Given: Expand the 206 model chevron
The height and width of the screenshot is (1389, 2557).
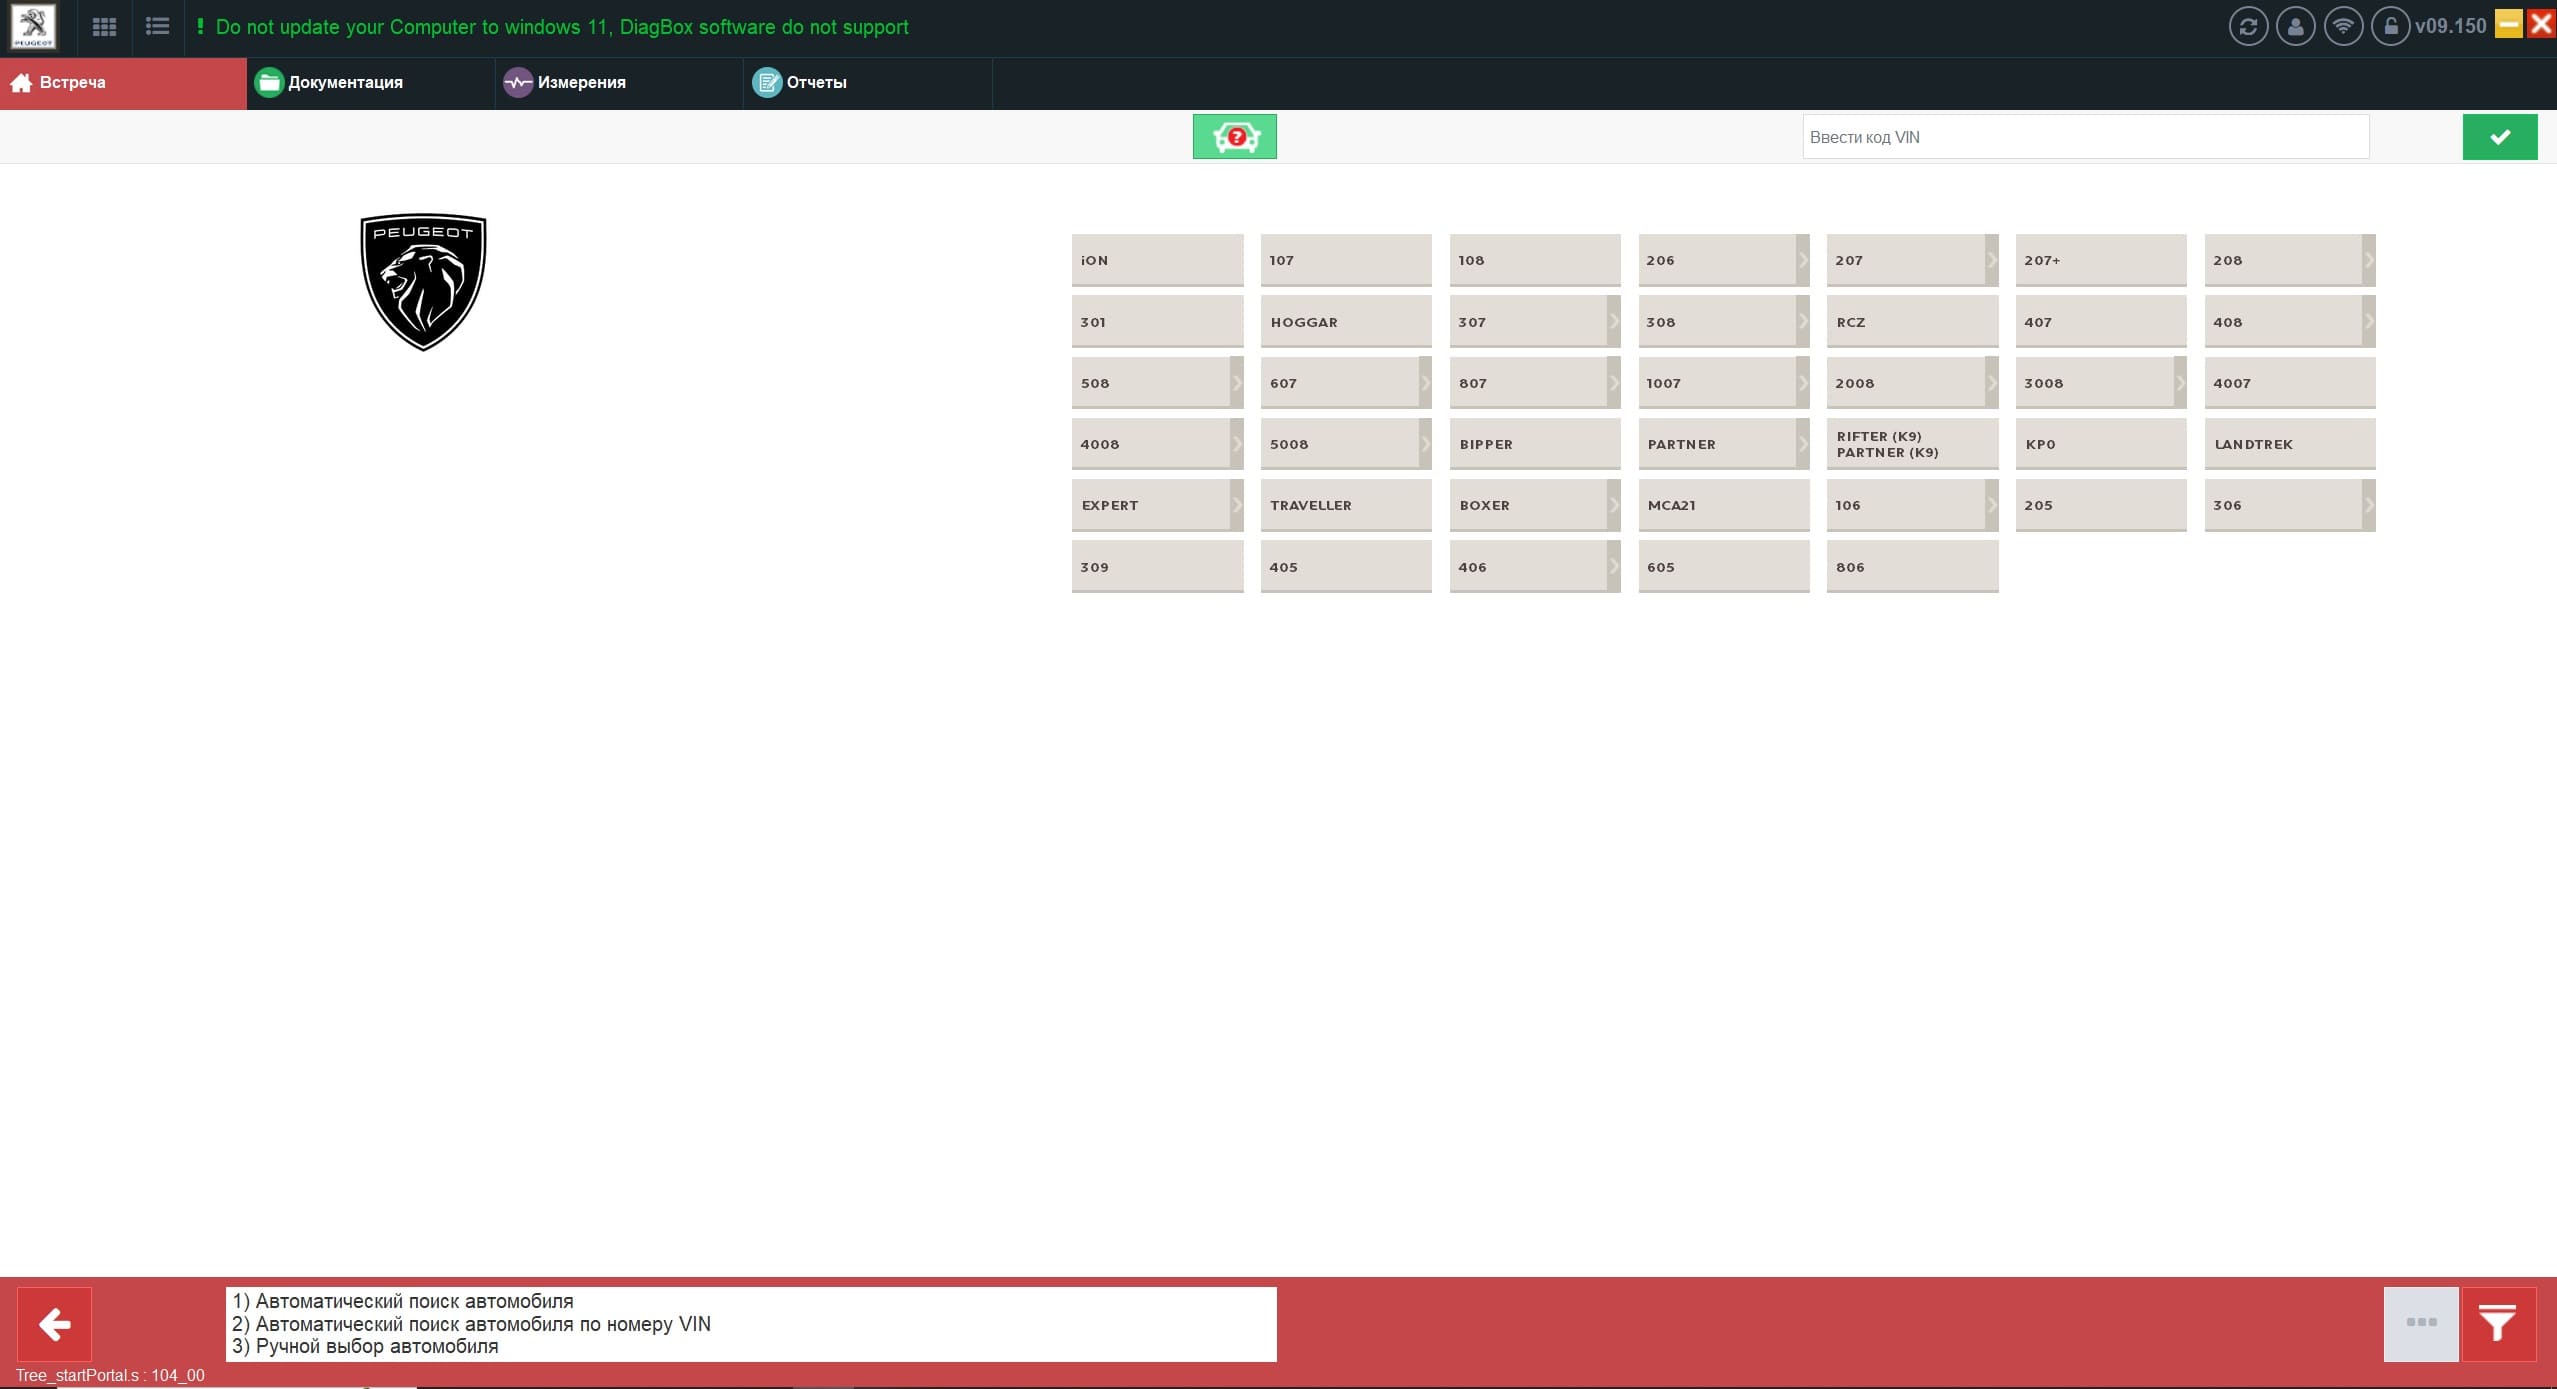Looking at the screenshot, I should coord(1802,260).
